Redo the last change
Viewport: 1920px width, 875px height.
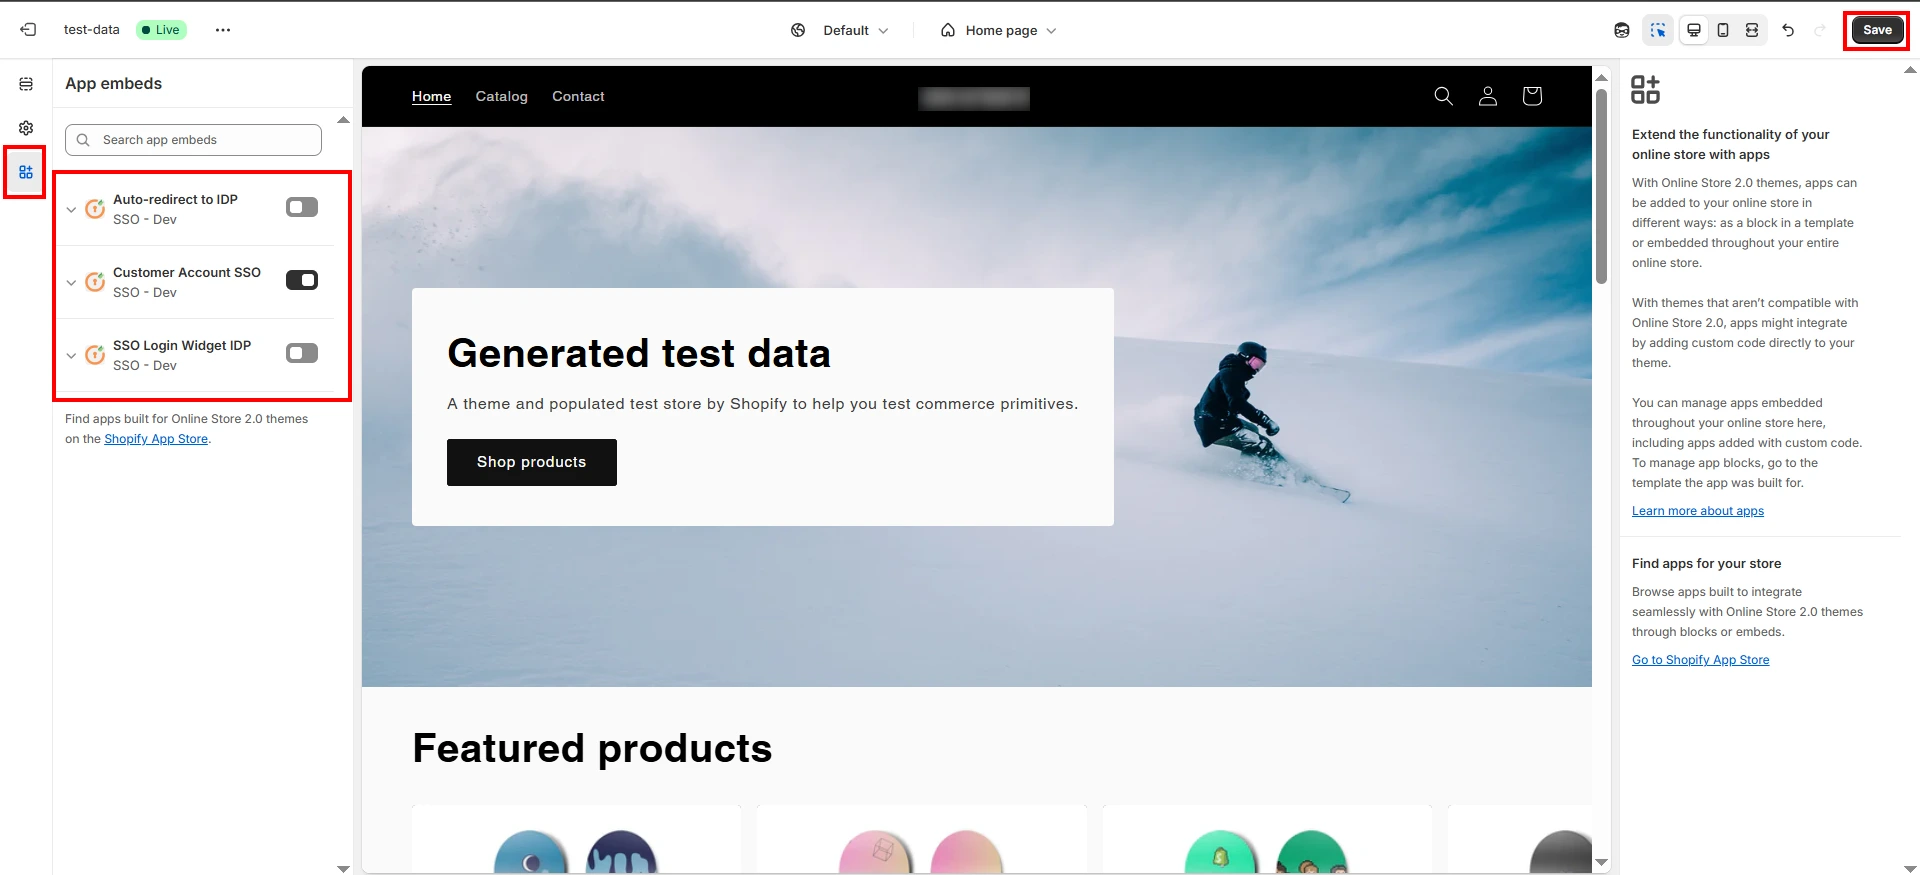(1820, 30)
